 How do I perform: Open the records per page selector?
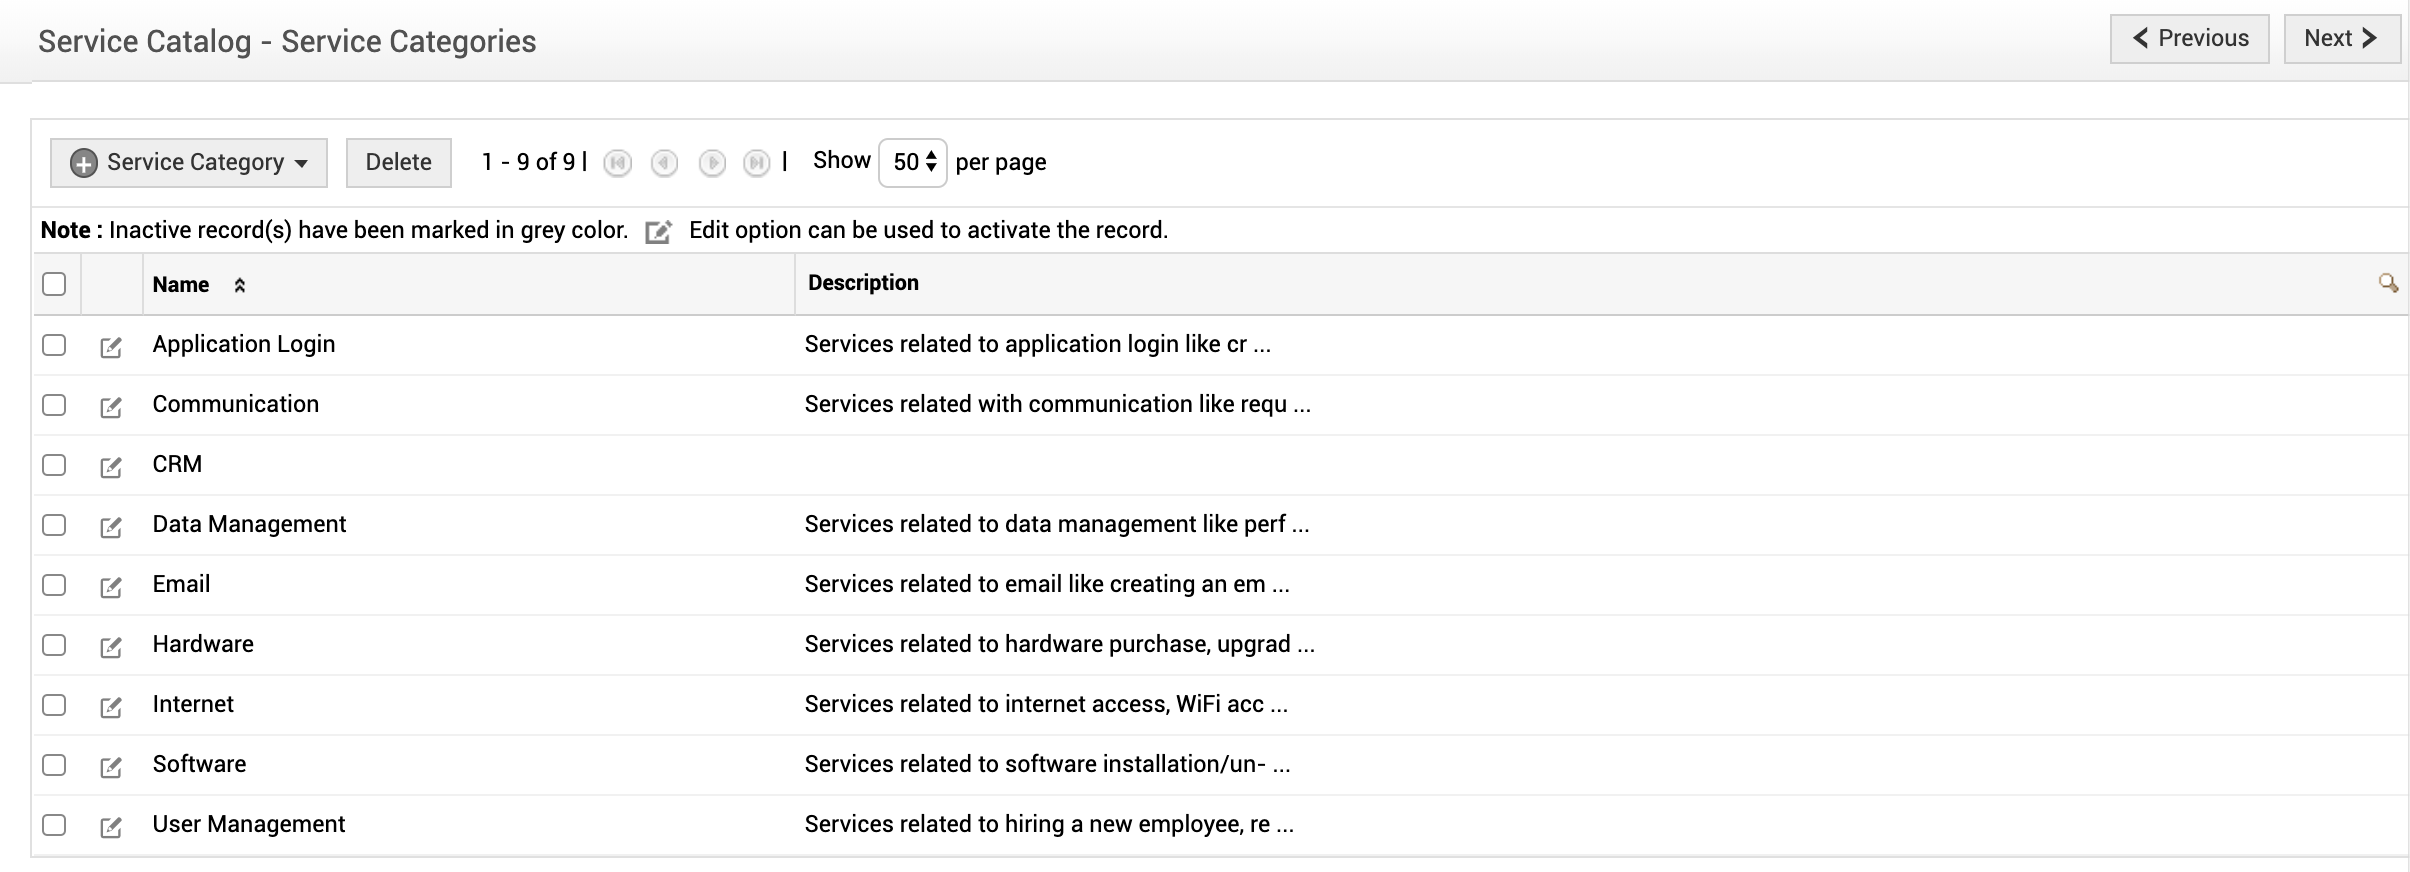pyautogui.click(x=913, y=163)
